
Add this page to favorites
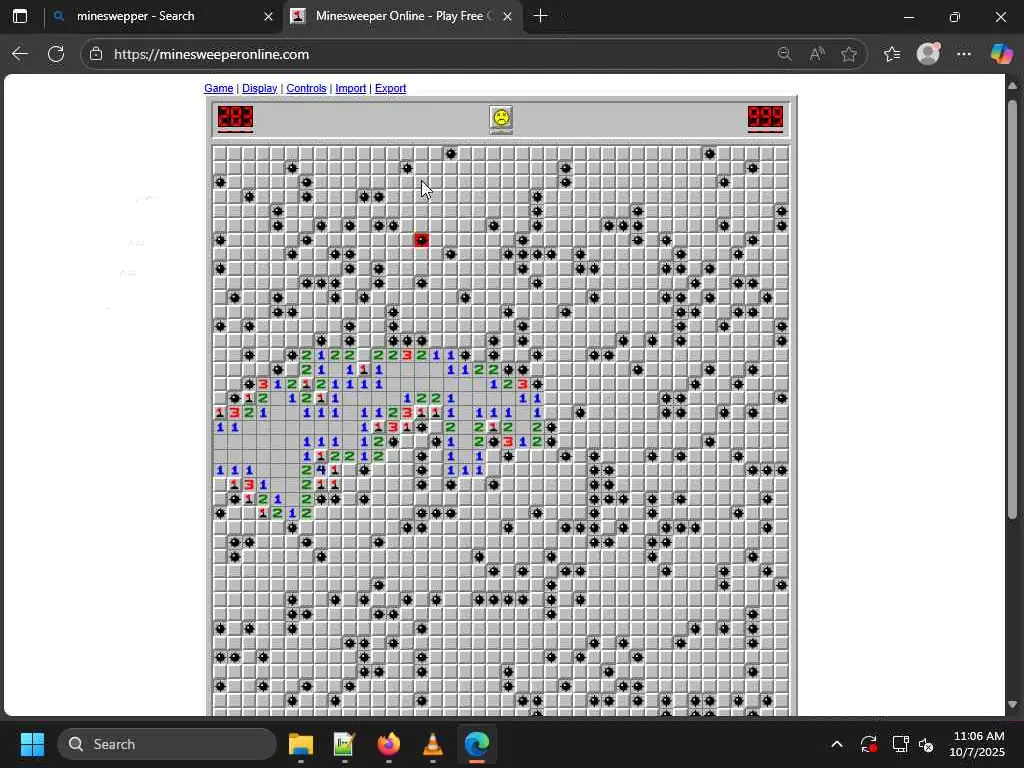[x=848, y=54]
